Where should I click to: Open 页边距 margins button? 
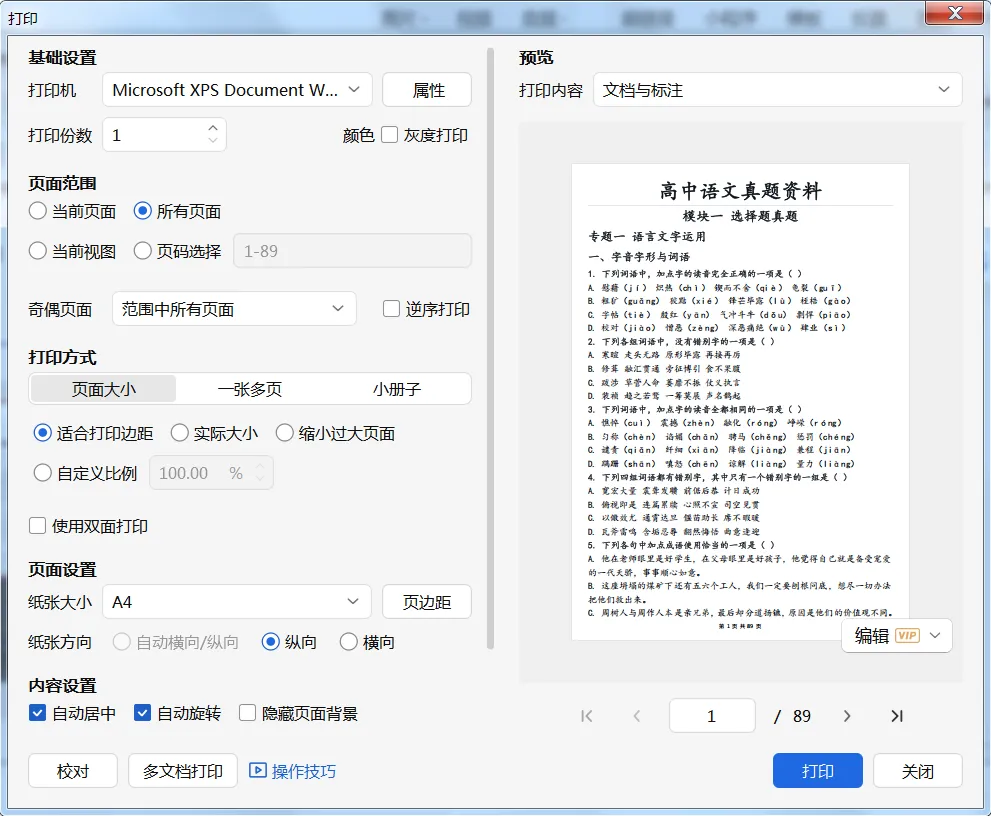tap(427, 602)
